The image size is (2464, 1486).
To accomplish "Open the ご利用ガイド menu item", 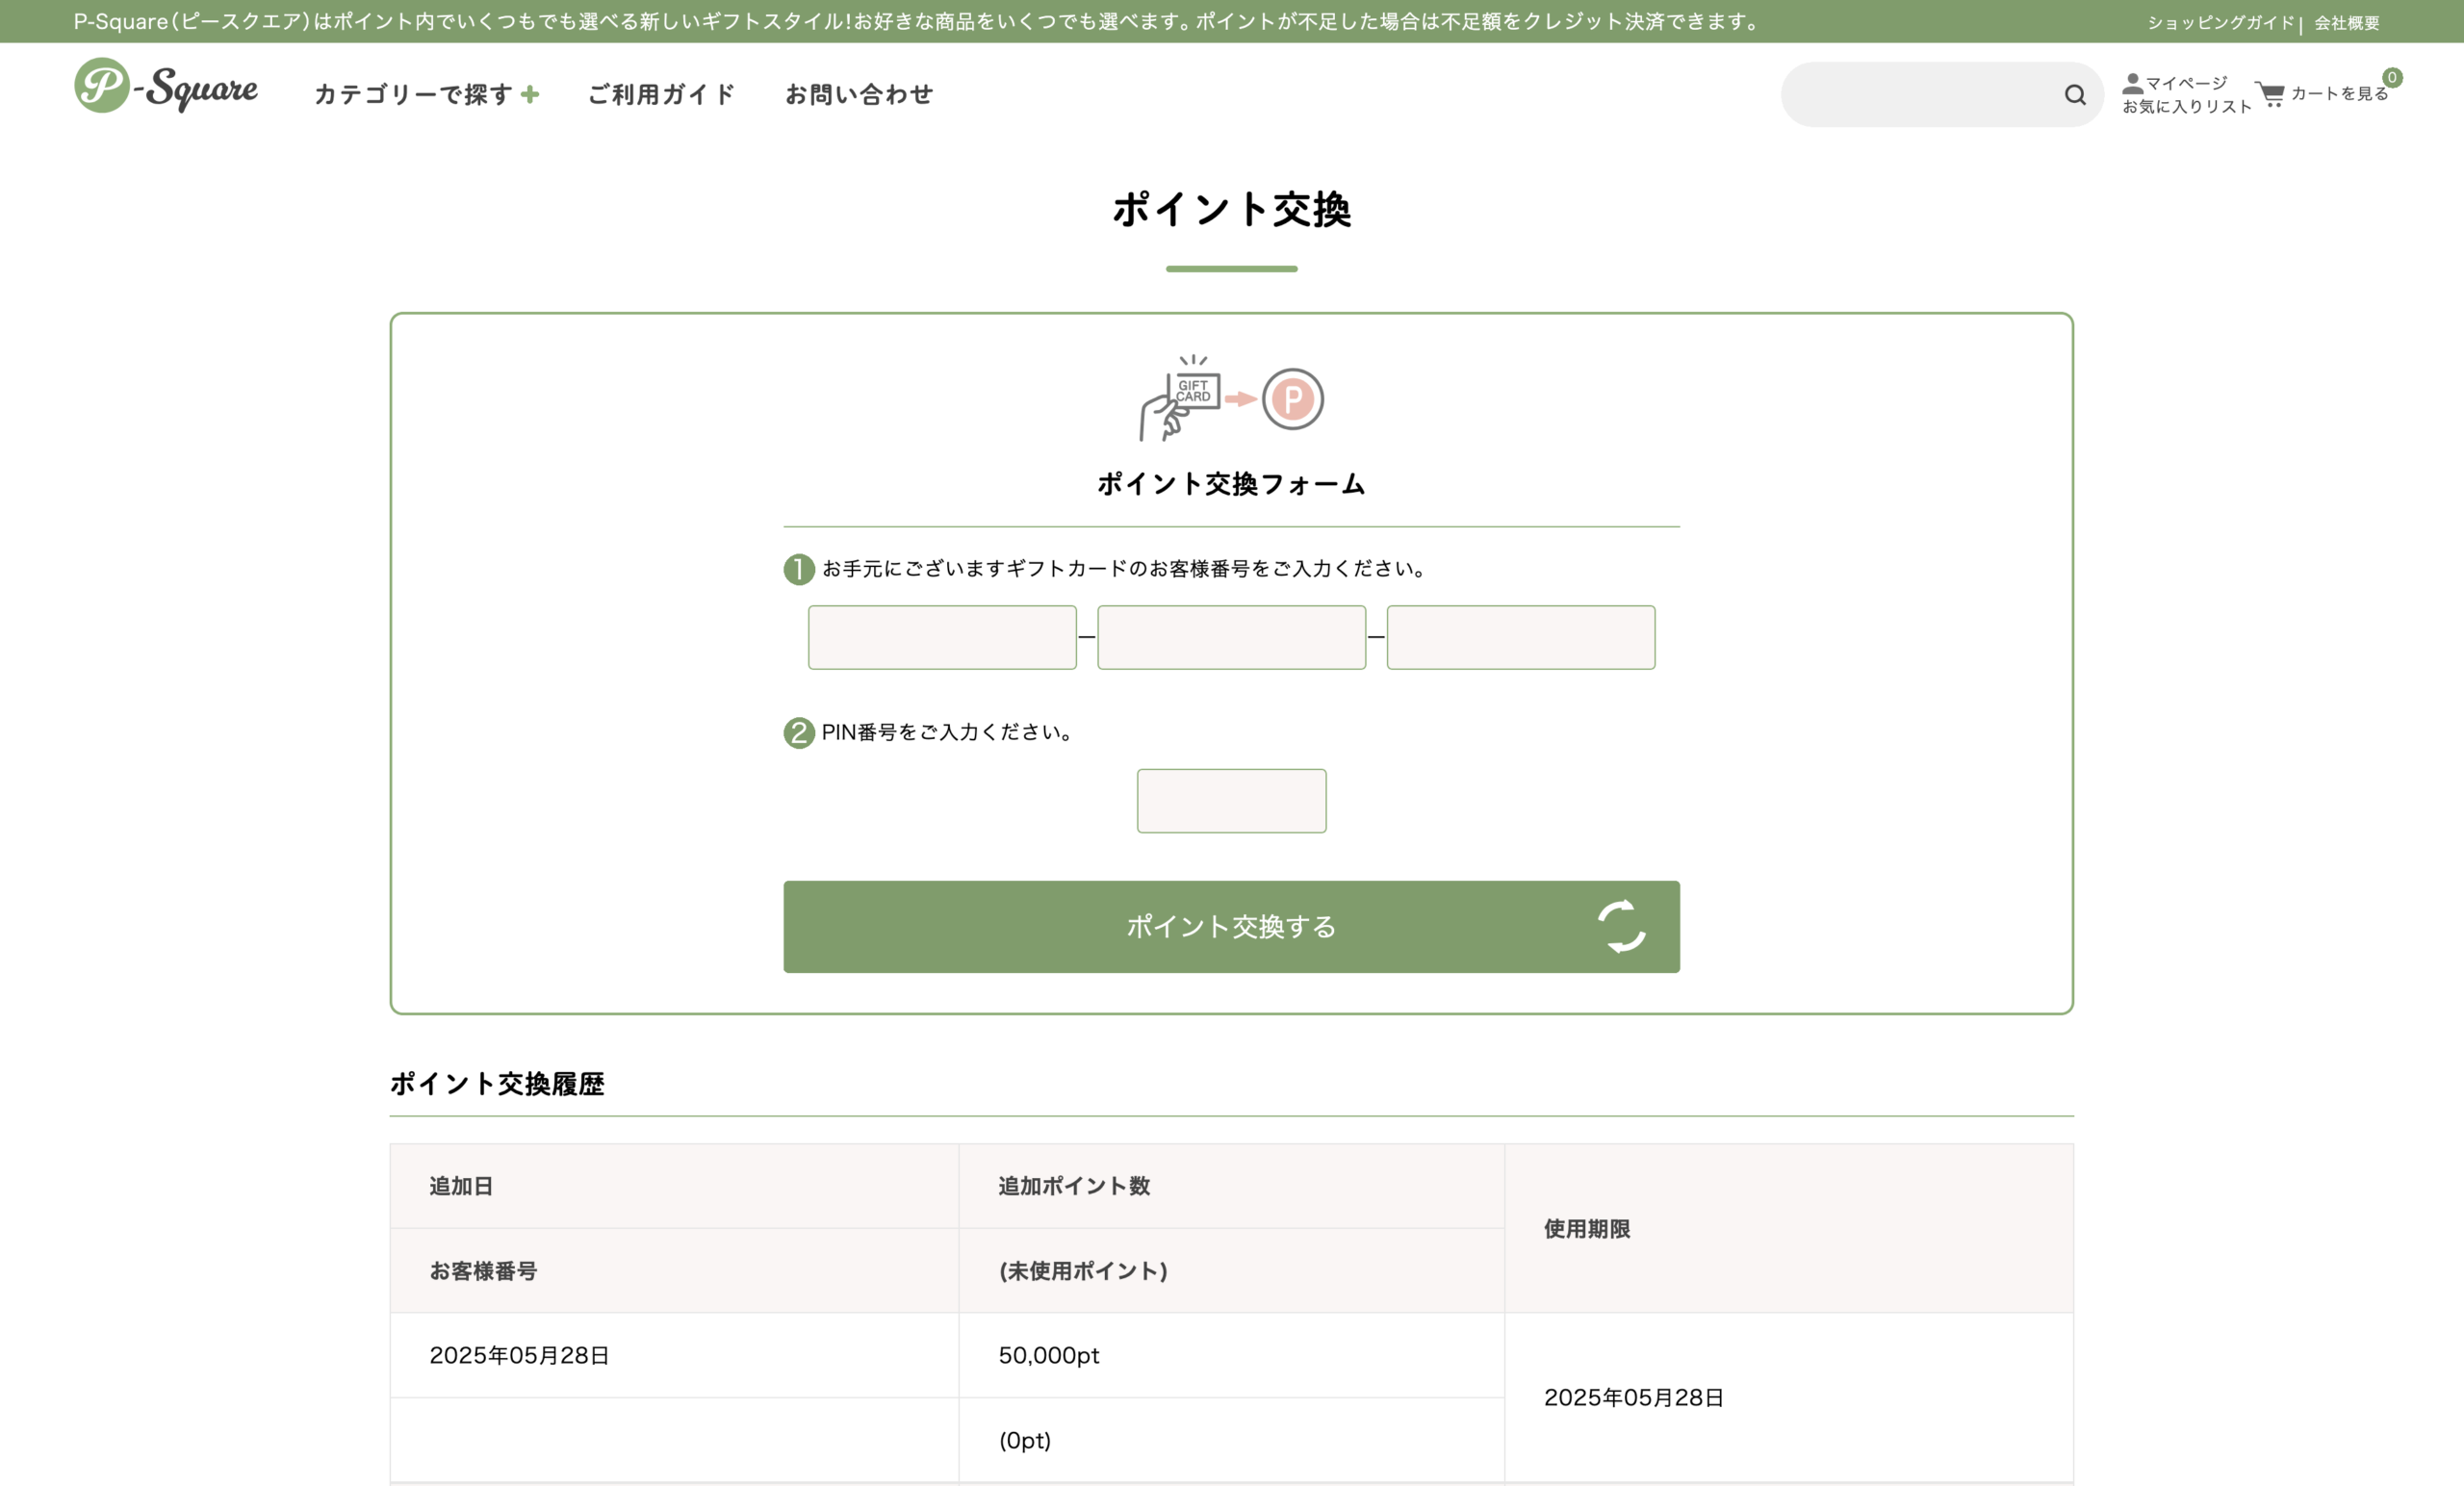I will (x=662, y=95).
